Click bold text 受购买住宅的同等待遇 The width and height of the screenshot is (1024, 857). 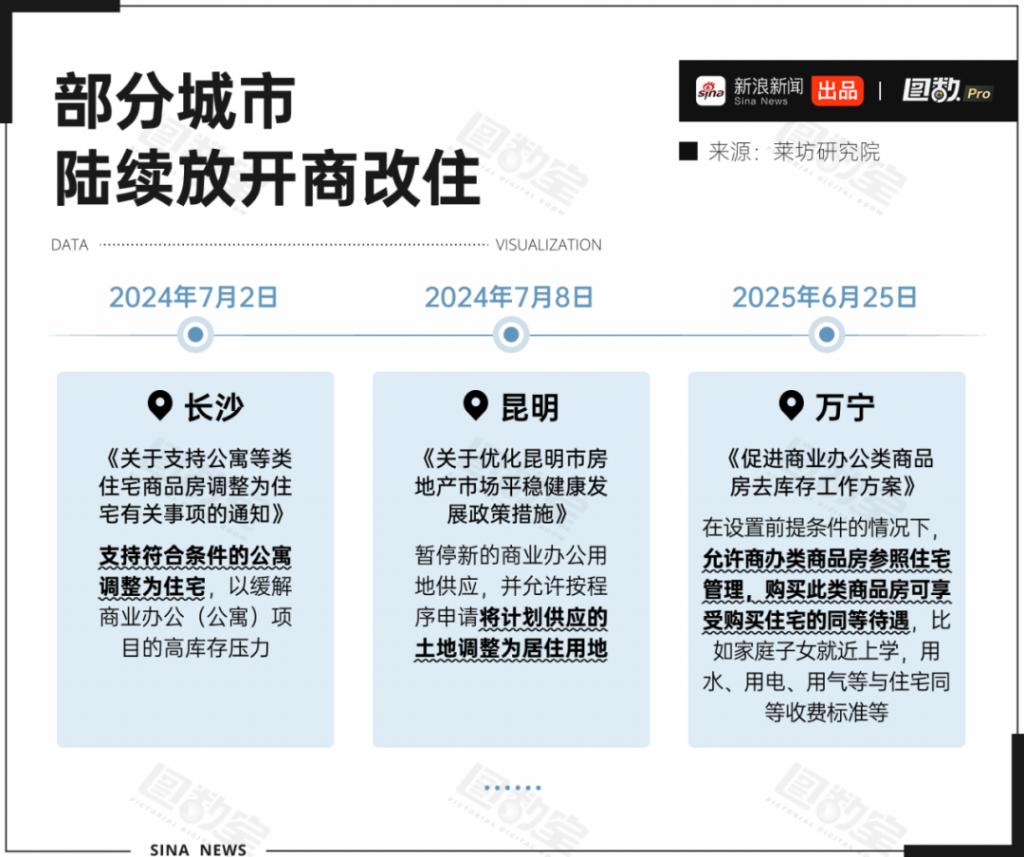click(x=806, y=621)
